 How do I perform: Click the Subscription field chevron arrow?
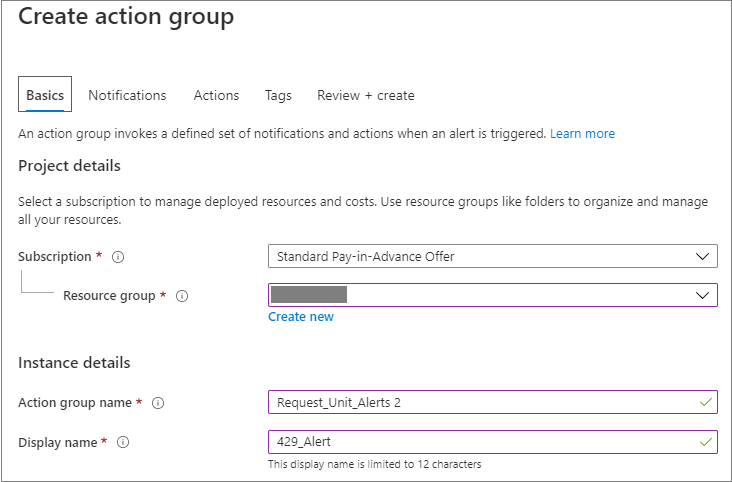(x=702, y=257)
